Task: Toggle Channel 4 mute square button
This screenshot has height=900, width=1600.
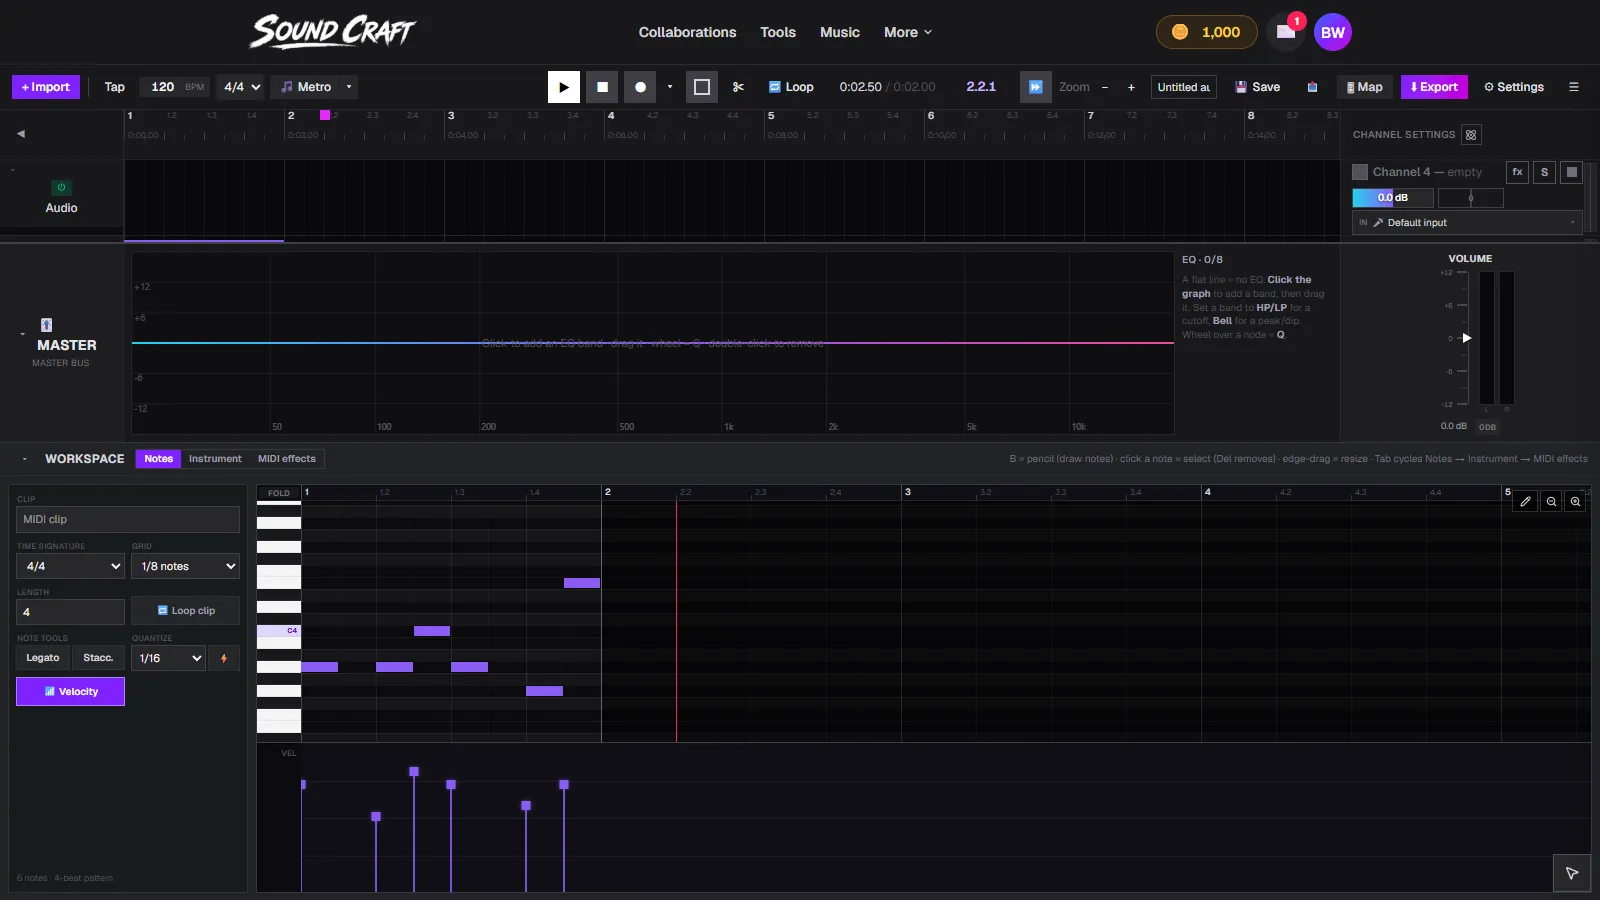Action: pos(1572,172)
